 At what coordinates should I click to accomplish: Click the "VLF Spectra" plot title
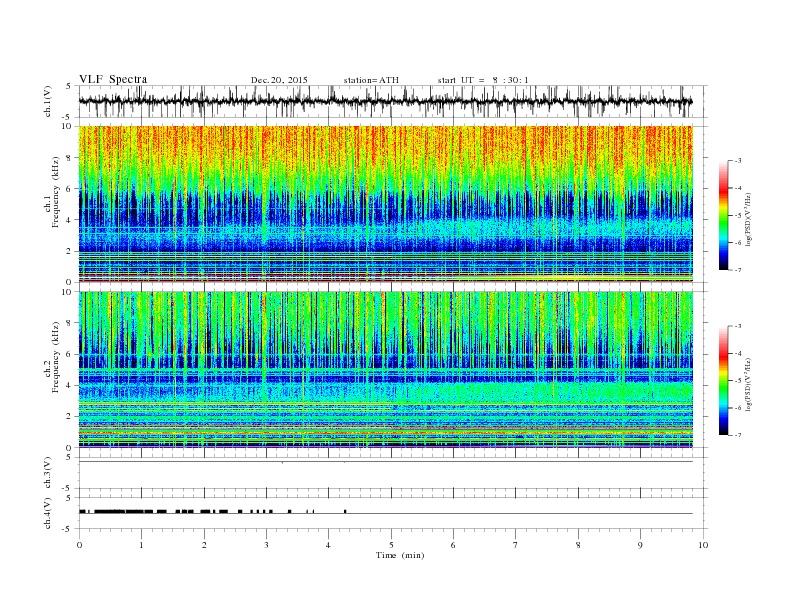click(x=113, y=79)
